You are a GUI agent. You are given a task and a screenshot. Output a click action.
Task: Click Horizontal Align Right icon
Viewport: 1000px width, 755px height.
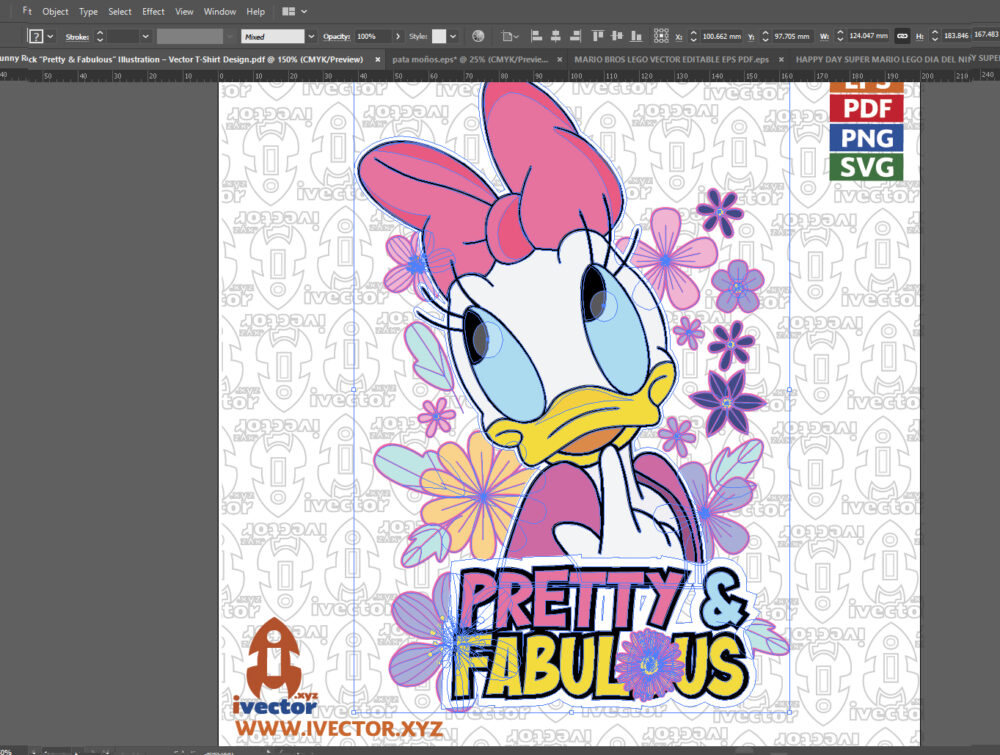[575, 36]
